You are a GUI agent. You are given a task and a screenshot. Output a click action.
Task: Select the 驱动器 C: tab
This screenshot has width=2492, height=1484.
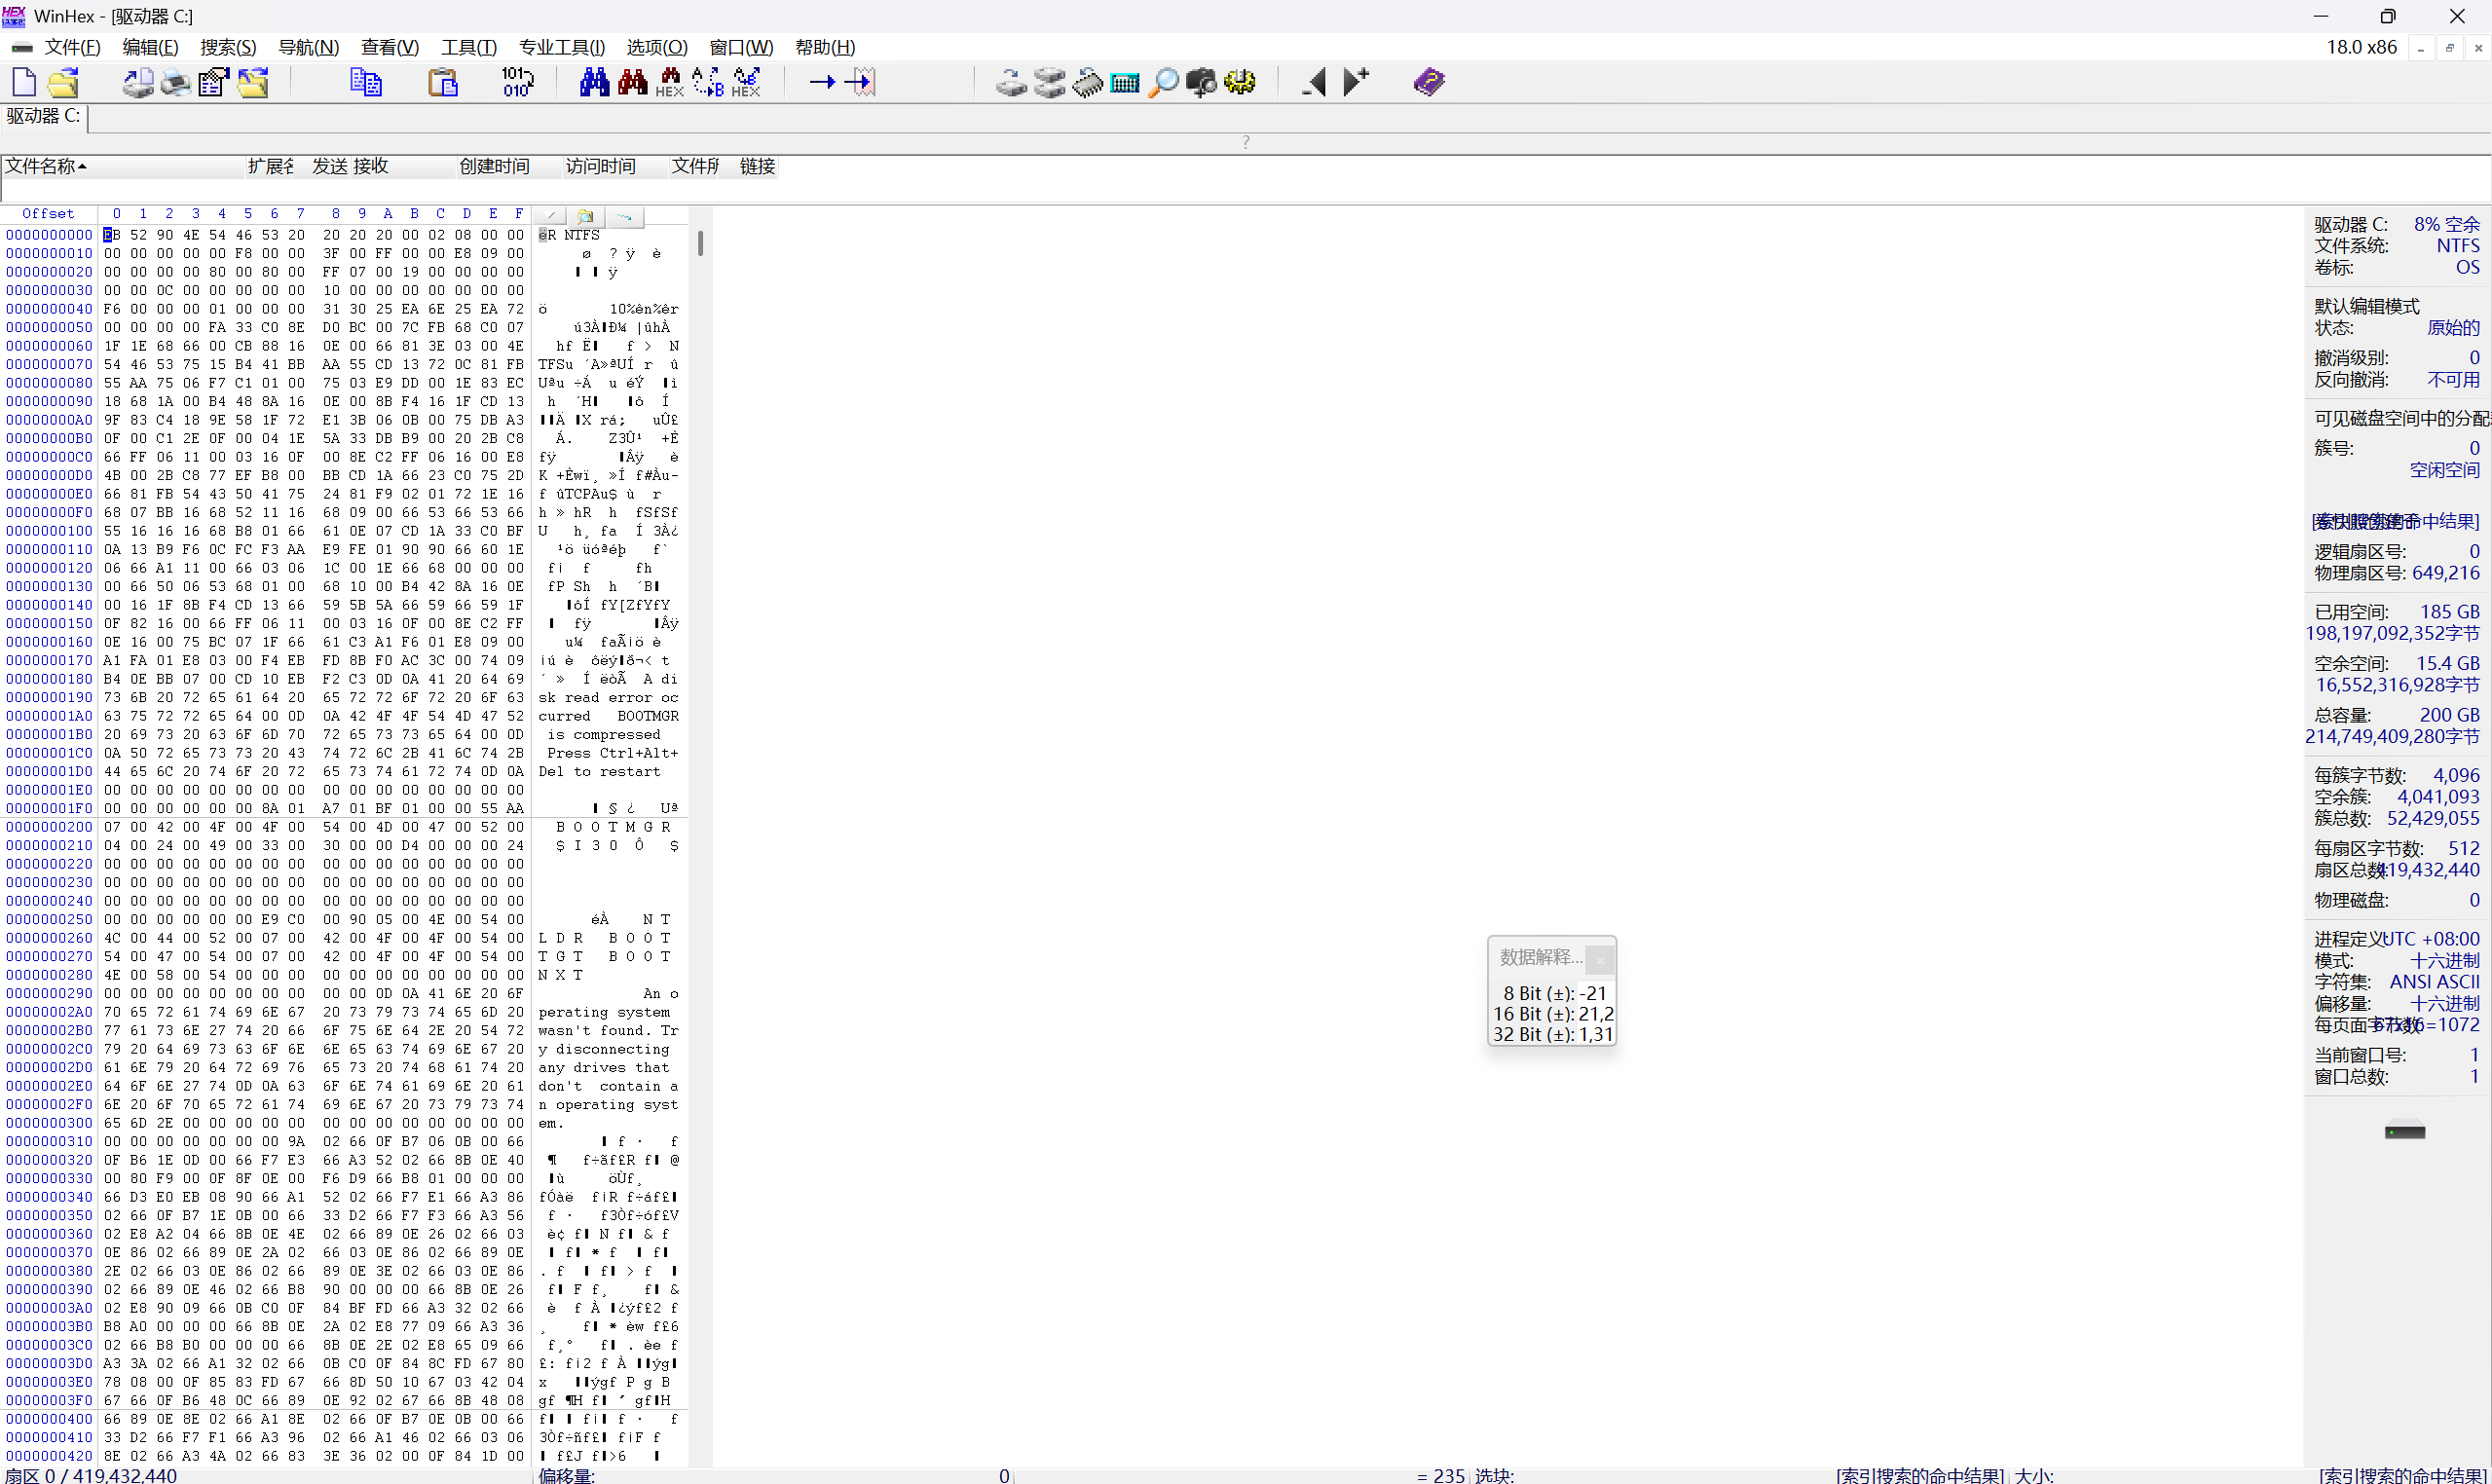[x=43, y=116]
